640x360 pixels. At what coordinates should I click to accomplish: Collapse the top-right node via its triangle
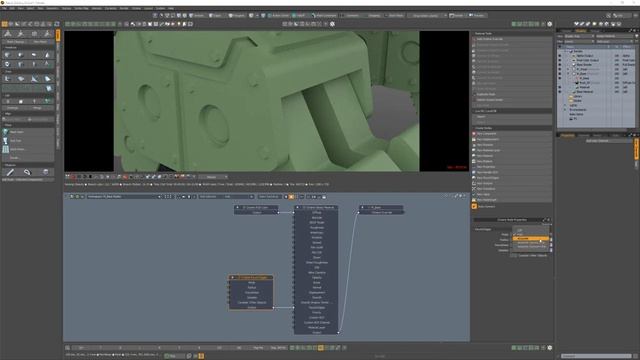click(x=362, y=208)
